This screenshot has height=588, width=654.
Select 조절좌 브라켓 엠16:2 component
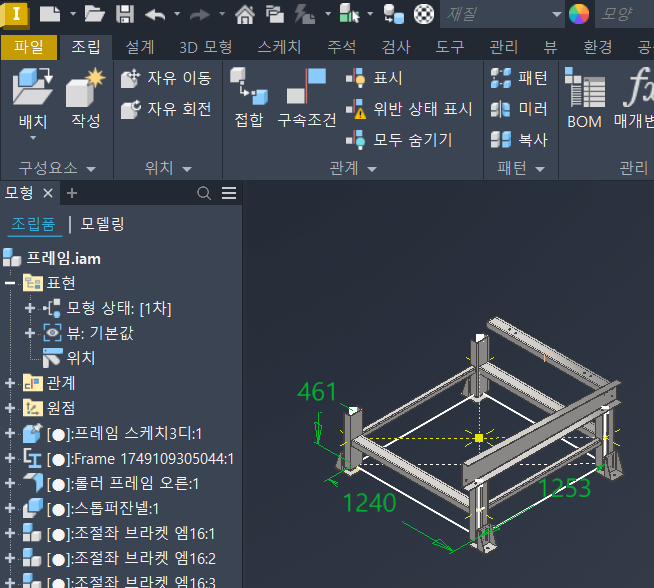(131, 559)
